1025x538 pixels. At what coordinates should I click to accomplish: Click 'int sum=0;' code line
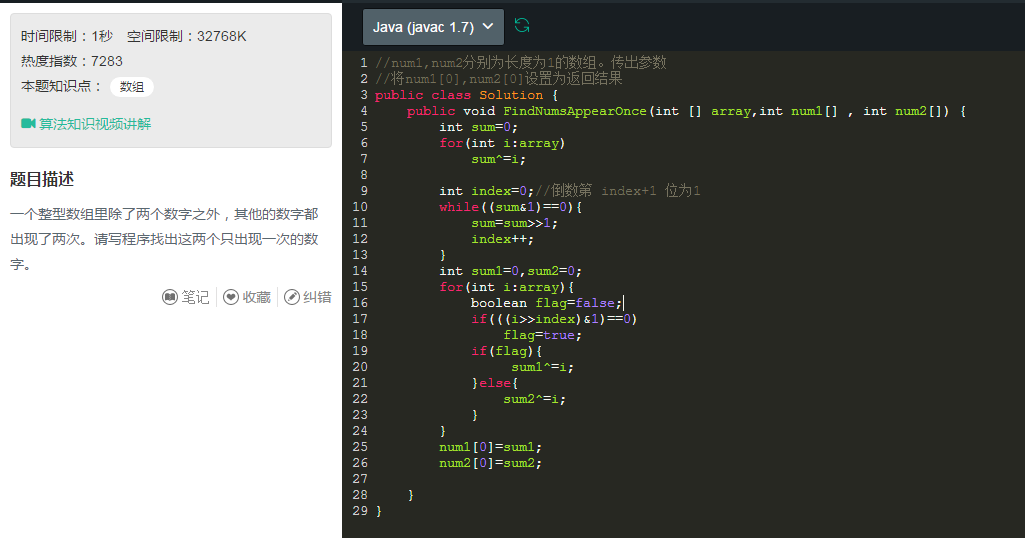click(x=479, y=127)
